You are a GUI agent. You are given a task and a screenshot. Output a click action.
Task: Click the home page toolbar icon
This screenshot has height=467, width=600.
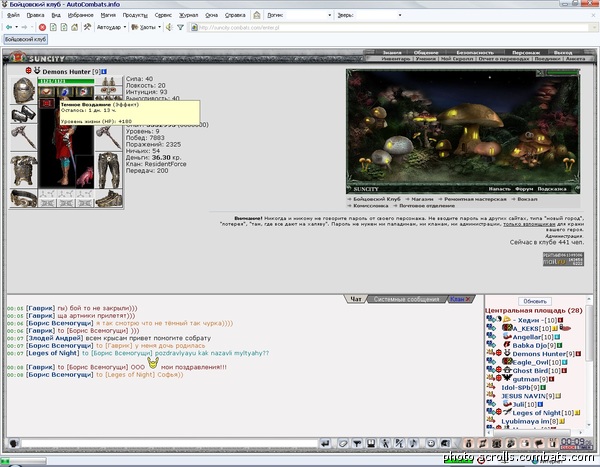(x=75, y=27)
